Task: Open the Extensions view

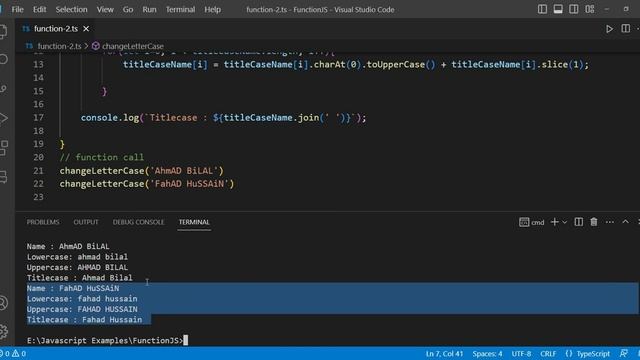Action: pyautogui.click(x=3, y=148)
